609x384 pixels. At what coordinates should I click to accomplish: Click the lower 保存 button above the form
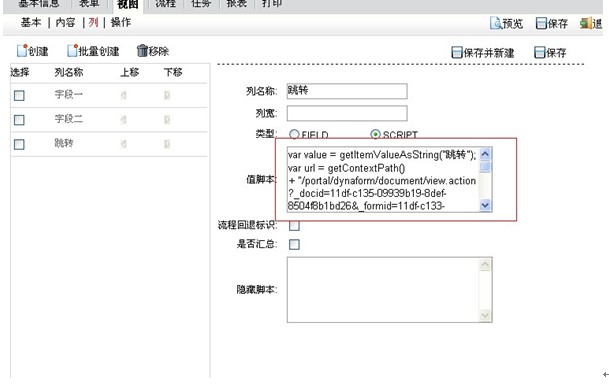550,52
